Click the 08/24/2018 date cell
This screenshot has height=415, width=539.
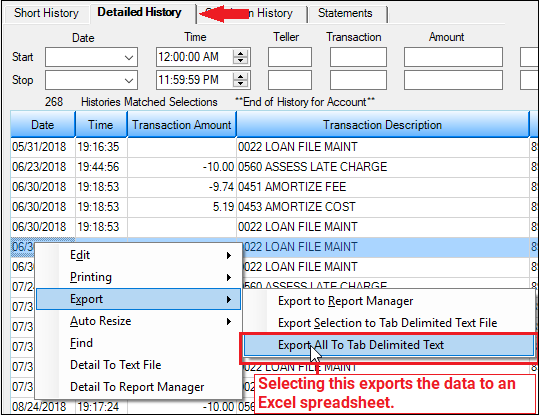point(43,407)
